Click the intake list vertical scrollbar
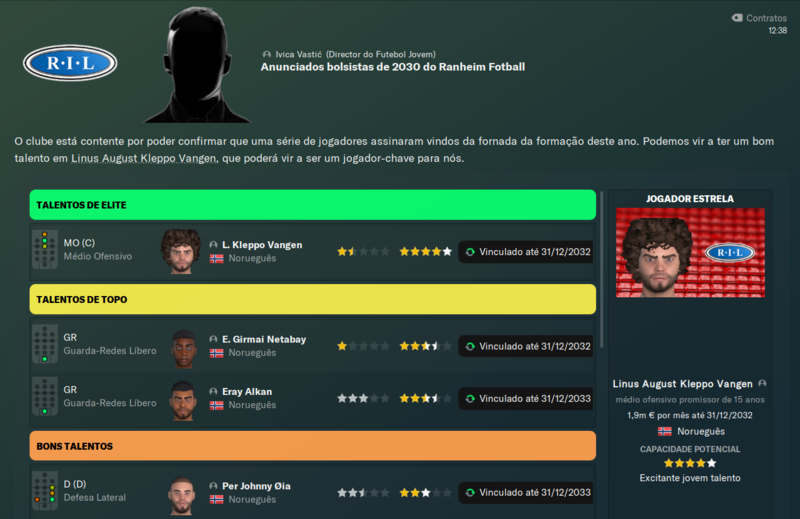800x519 pixels. tap(602, 269)
